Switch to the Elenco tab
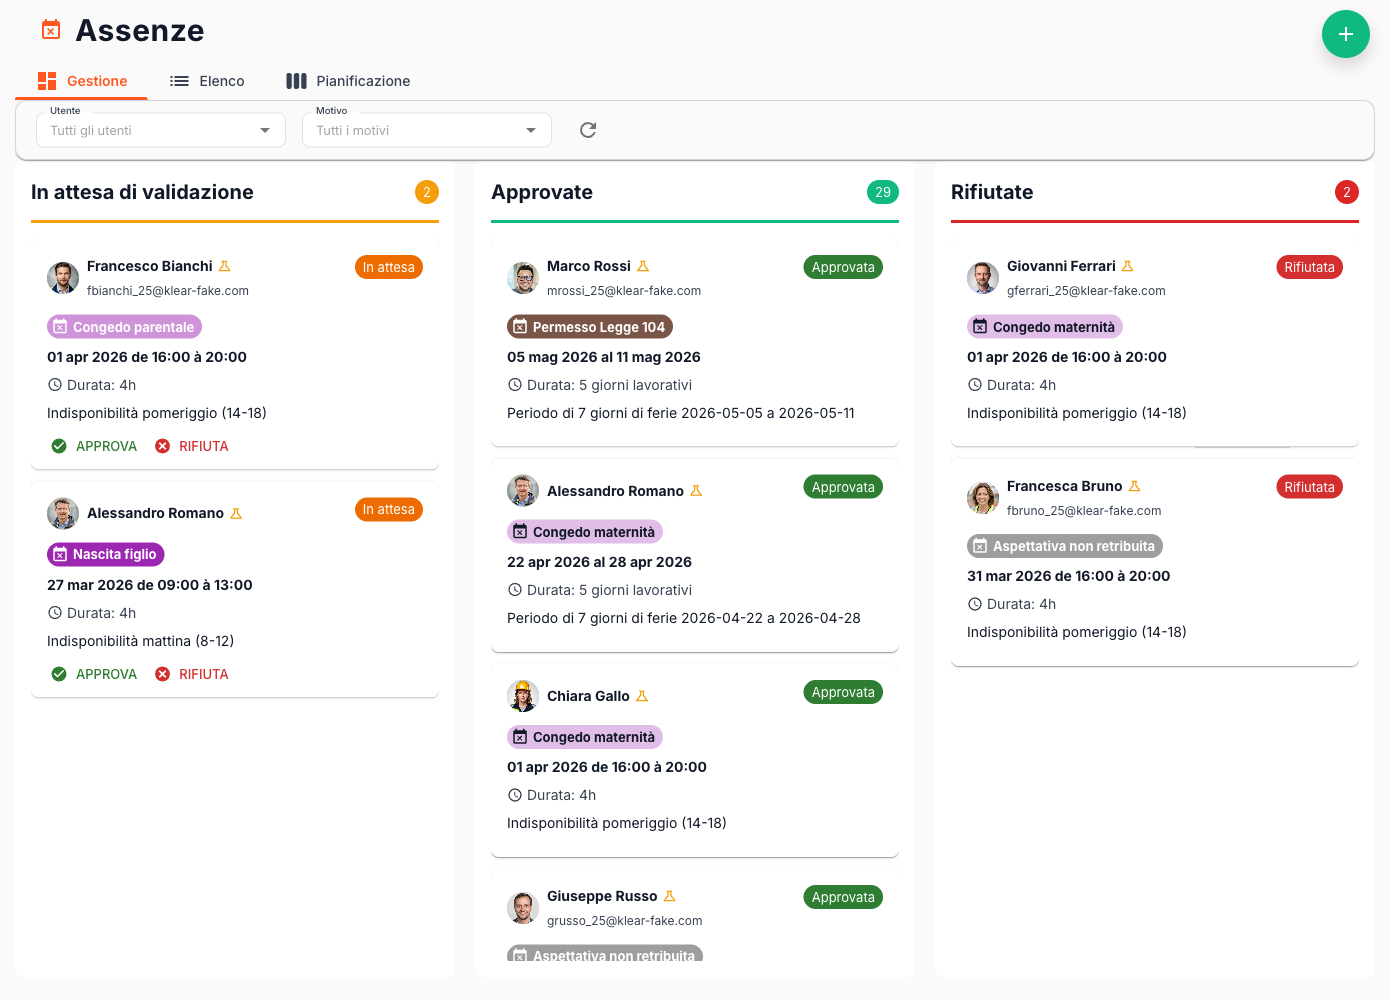This screenshot has width=1390, height=1000. [221, 80]
